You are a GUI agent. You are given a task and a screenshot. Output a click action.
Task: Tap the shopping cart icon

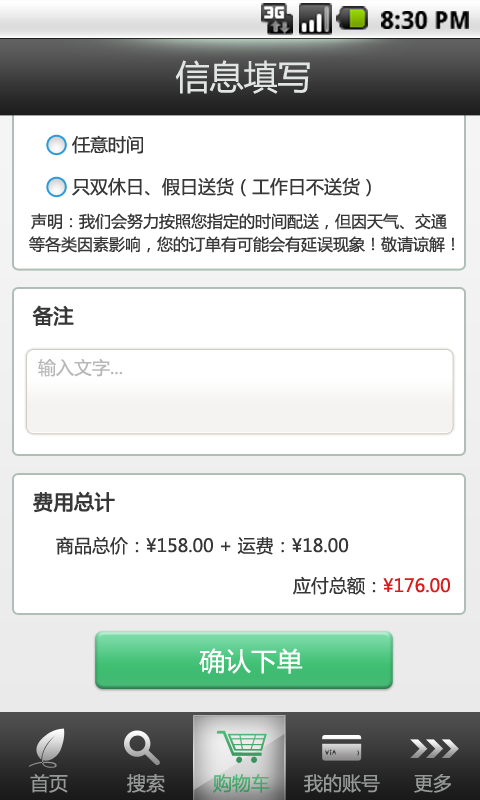tap(242, 746)
